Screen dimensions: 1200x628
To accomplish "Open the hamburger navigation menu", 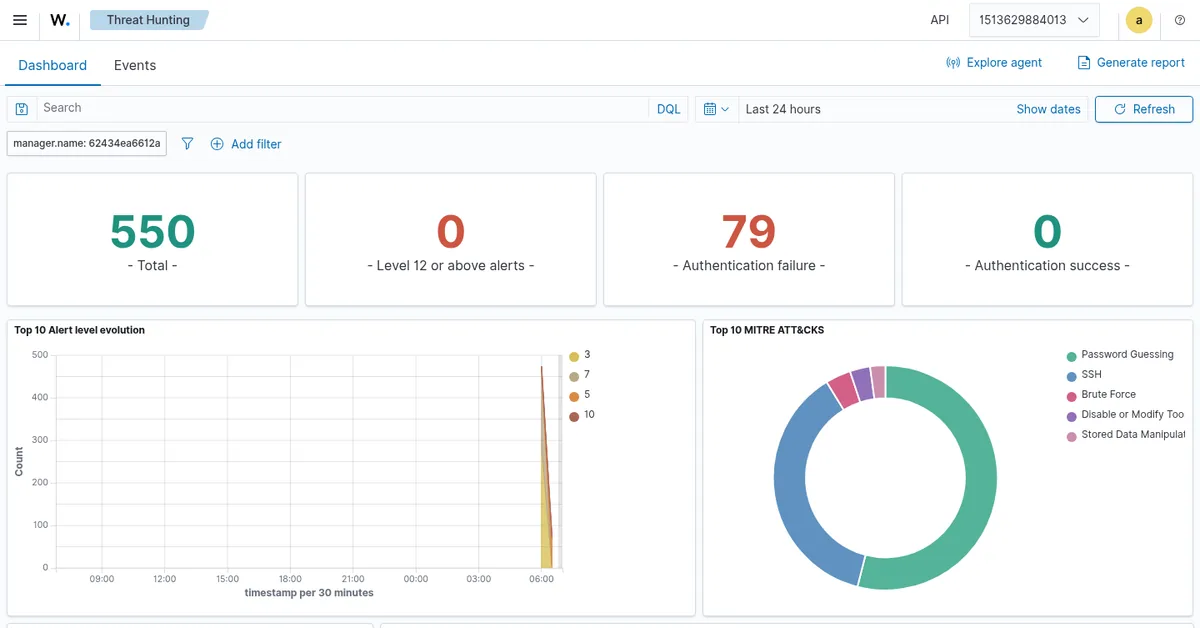I will 20,20.
